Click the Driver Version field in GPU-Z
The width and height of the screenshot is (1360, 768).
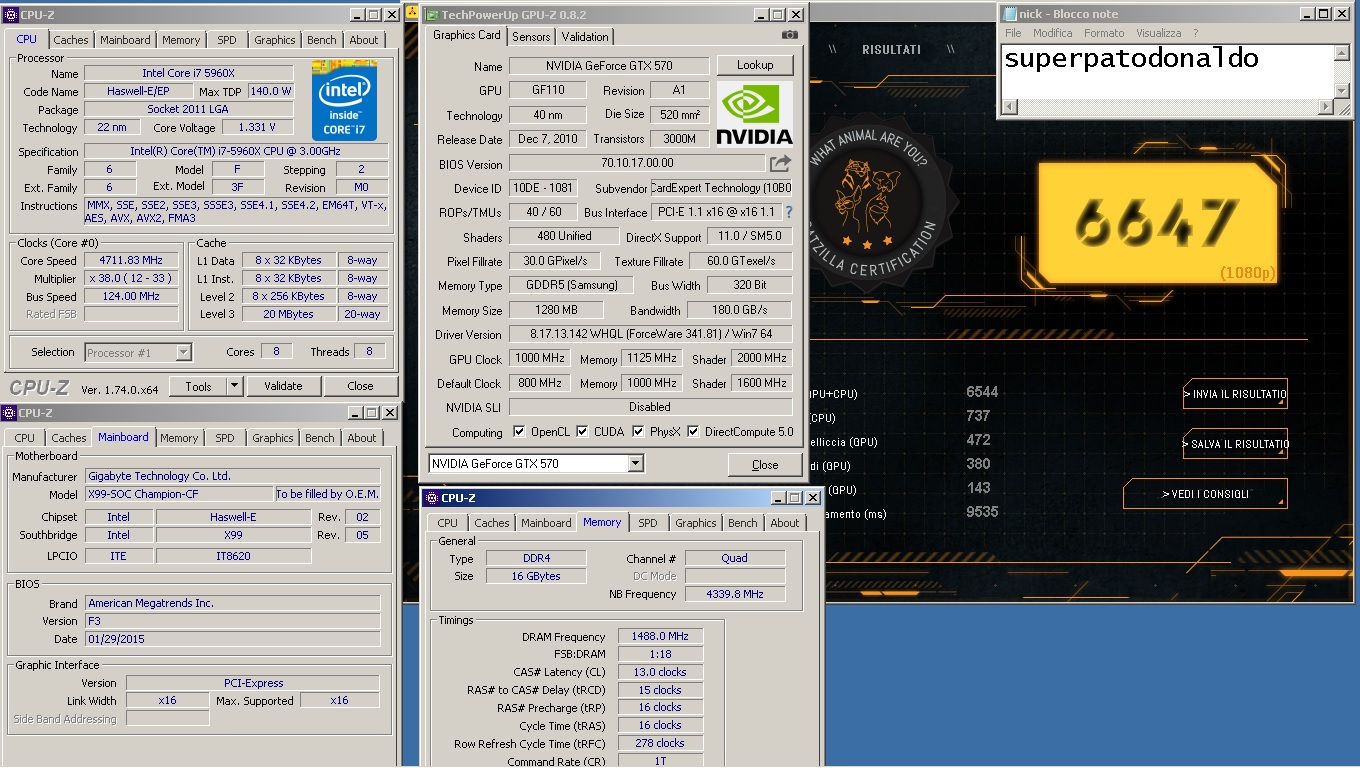(650, 334)
